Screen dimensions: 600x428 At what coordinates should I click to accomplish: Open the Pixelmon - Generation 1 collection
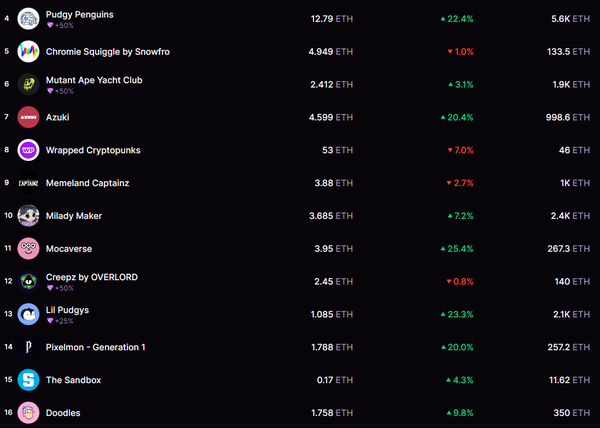coord(96,347)
